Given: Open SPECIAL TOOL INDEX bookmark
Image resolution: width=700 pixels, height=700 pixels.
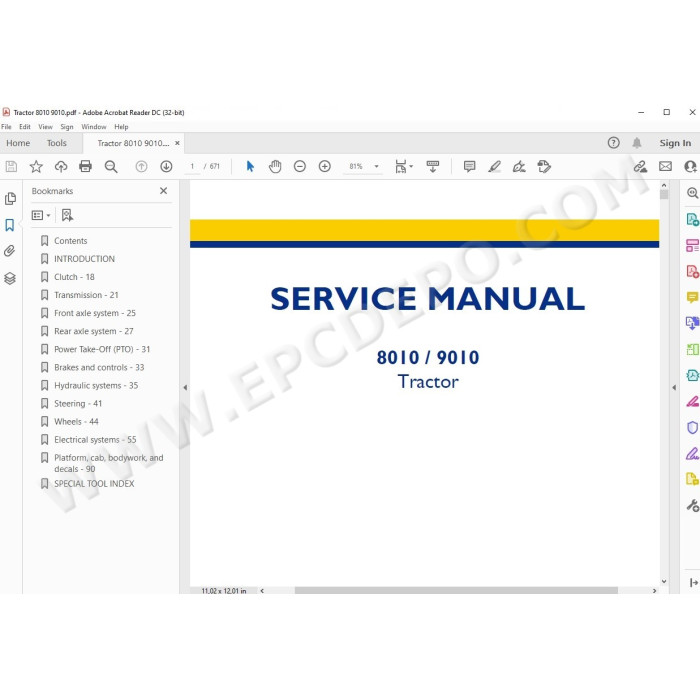Looking at the screenshot, I should coord(94,483).
